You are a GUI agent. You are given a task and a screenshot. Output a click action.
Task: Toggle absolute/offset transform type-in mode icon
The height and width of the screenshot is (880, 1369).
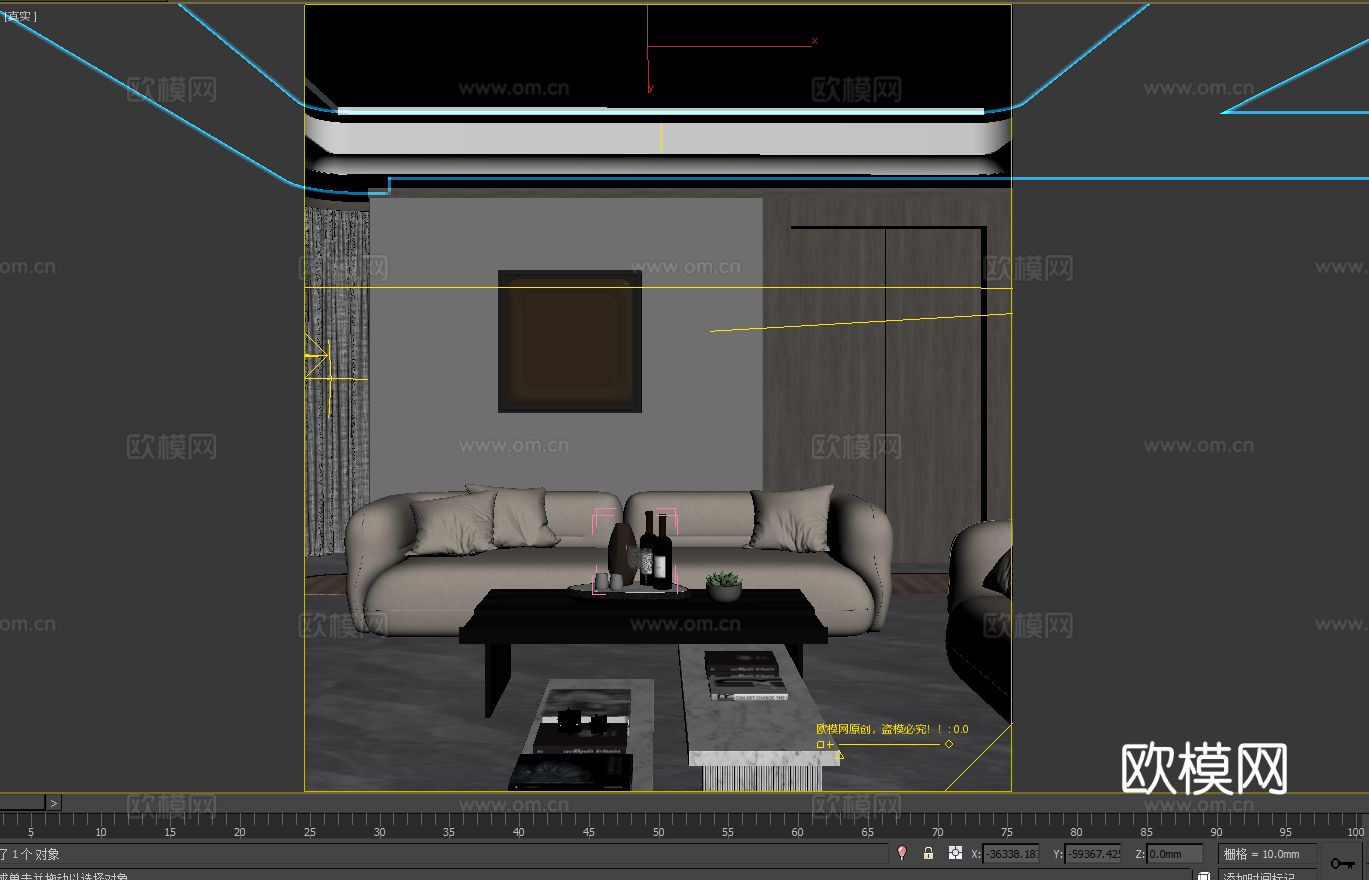(955, 853)
